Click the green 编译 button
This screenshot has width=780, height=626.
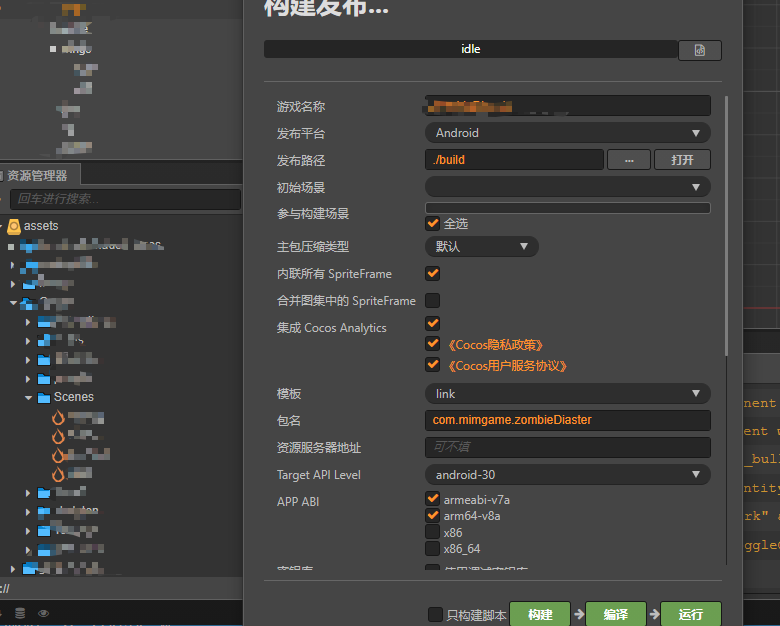click(x=616, y=615)
